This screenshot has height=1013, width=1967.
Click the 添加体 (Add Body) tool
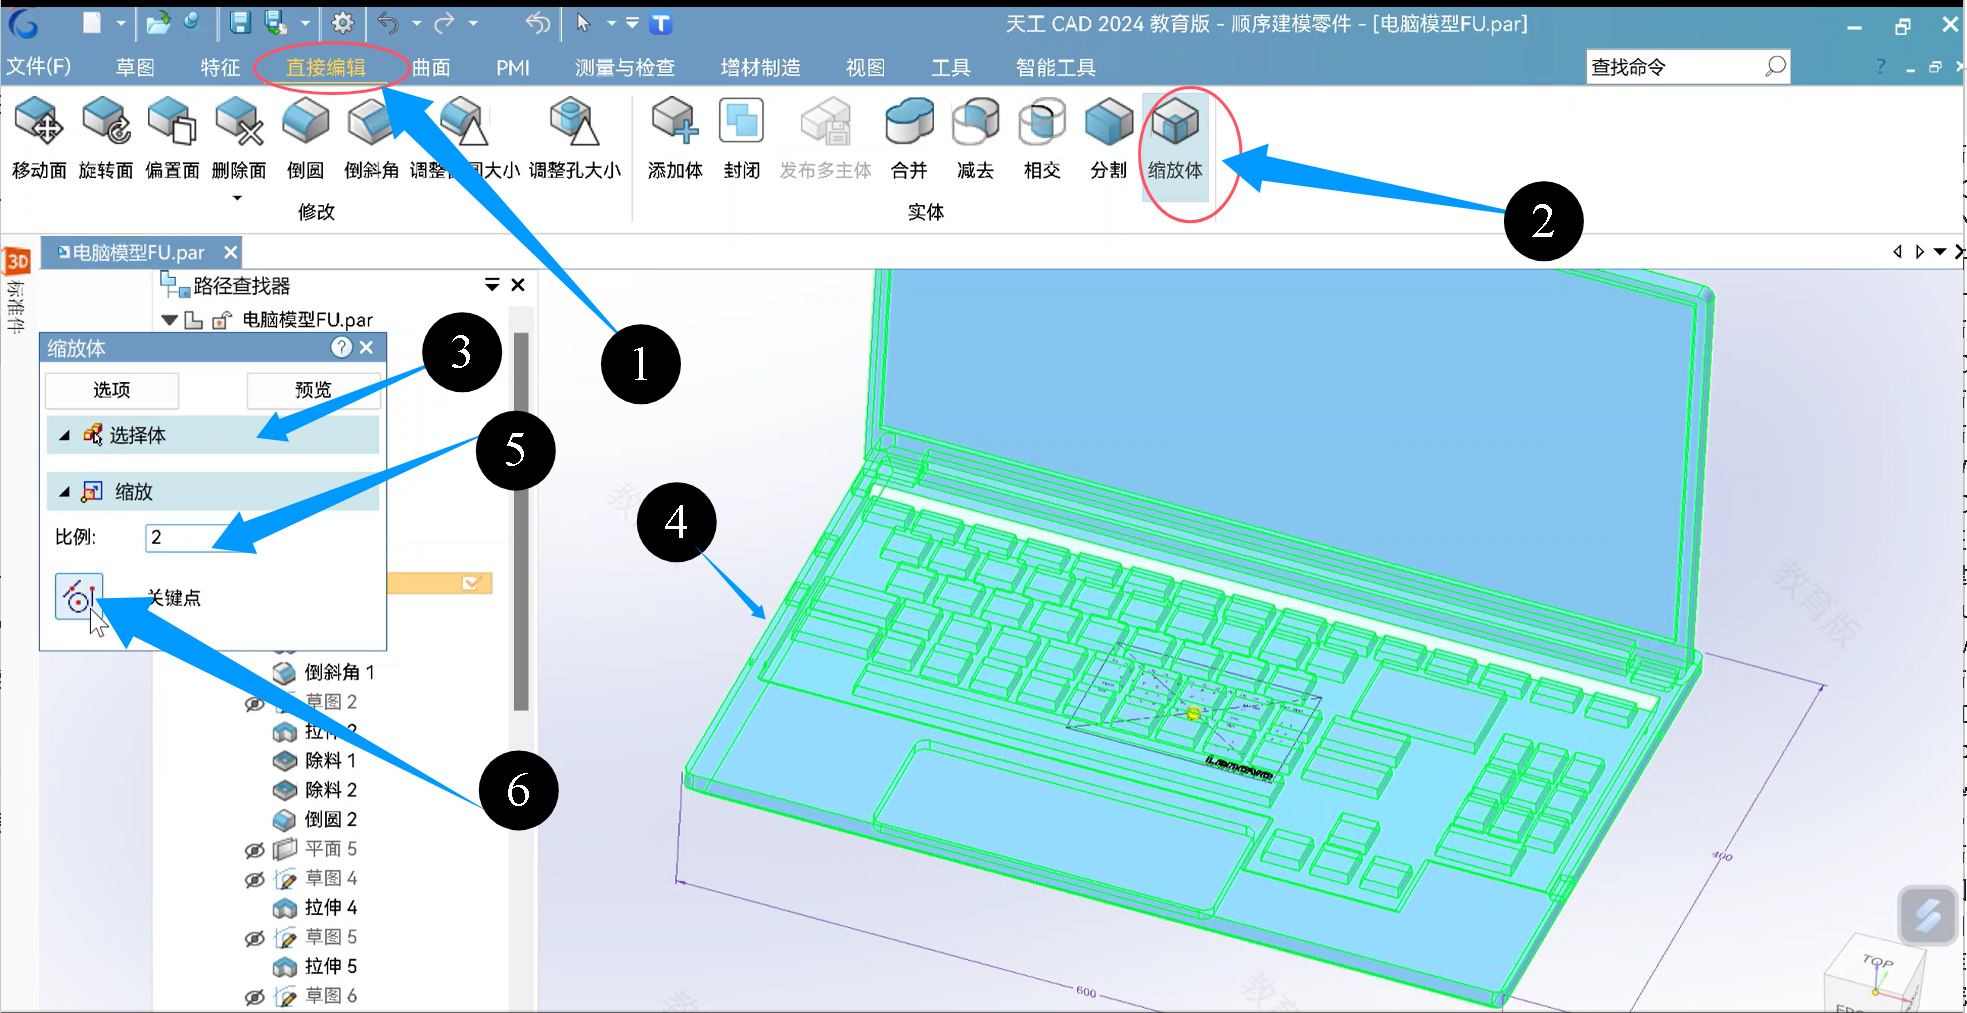click(x=675, y=138)
